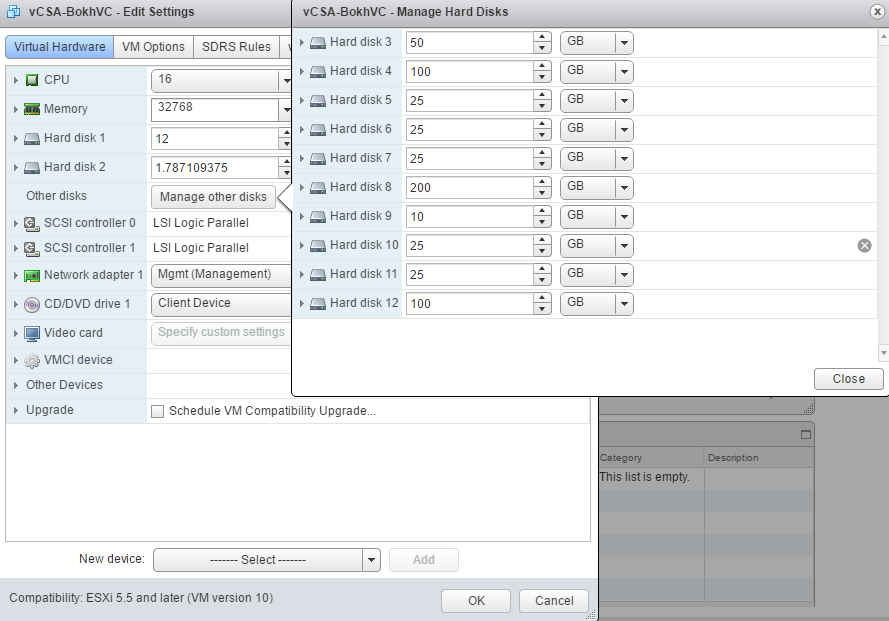
Task: Open the SDRS Rules tab
Action: (x=236, y=47)
